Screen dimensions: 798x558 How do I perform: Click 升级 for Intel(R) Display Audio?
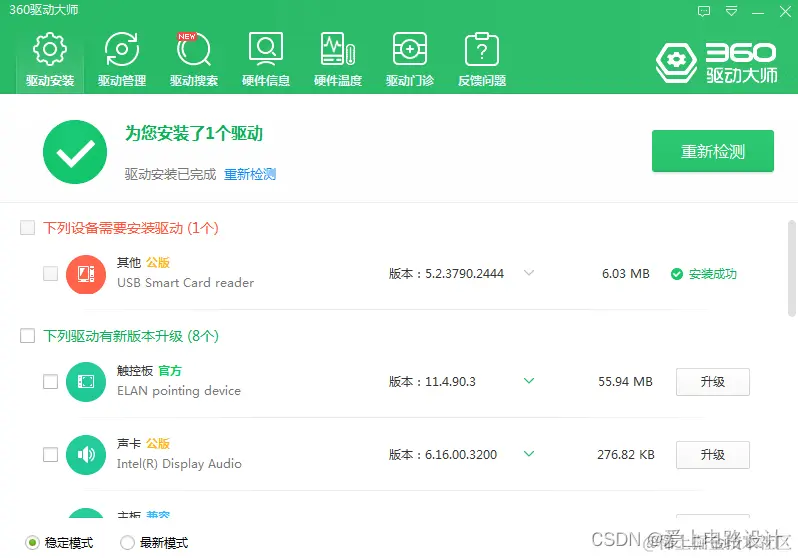[712, 455]
